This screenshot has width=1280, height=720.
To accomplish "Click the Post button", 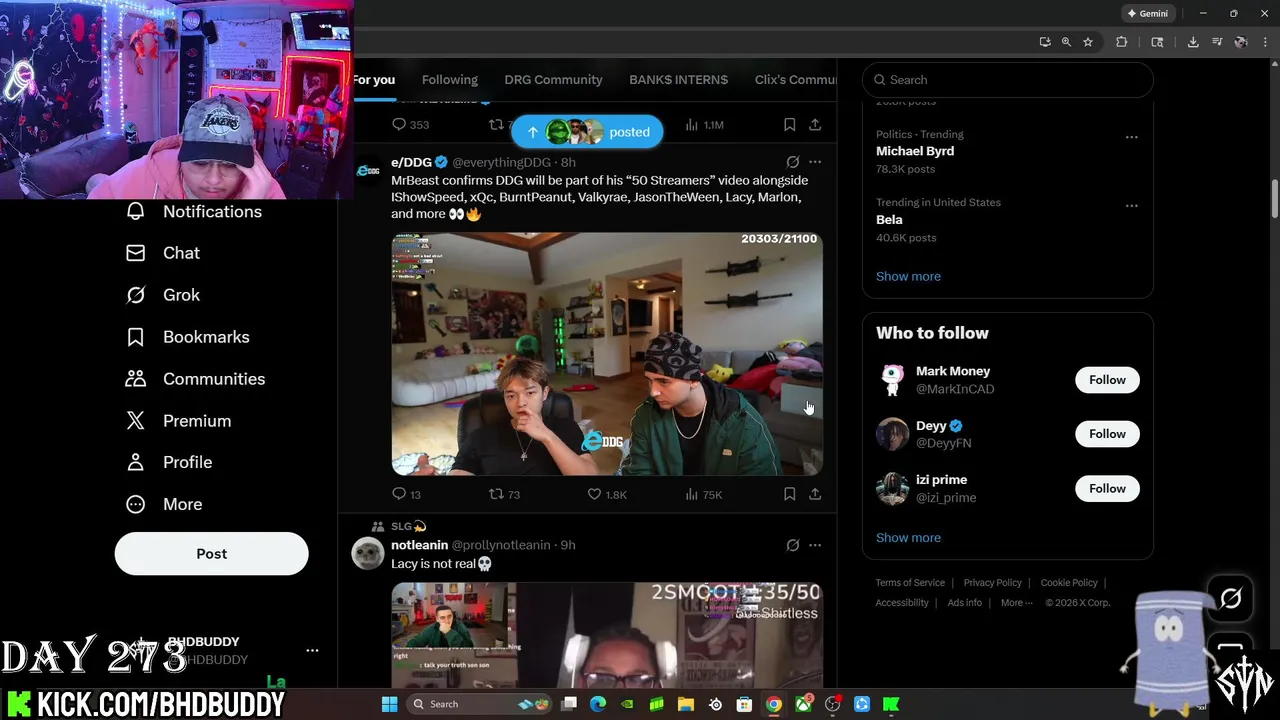I will (x=211, y=554).
